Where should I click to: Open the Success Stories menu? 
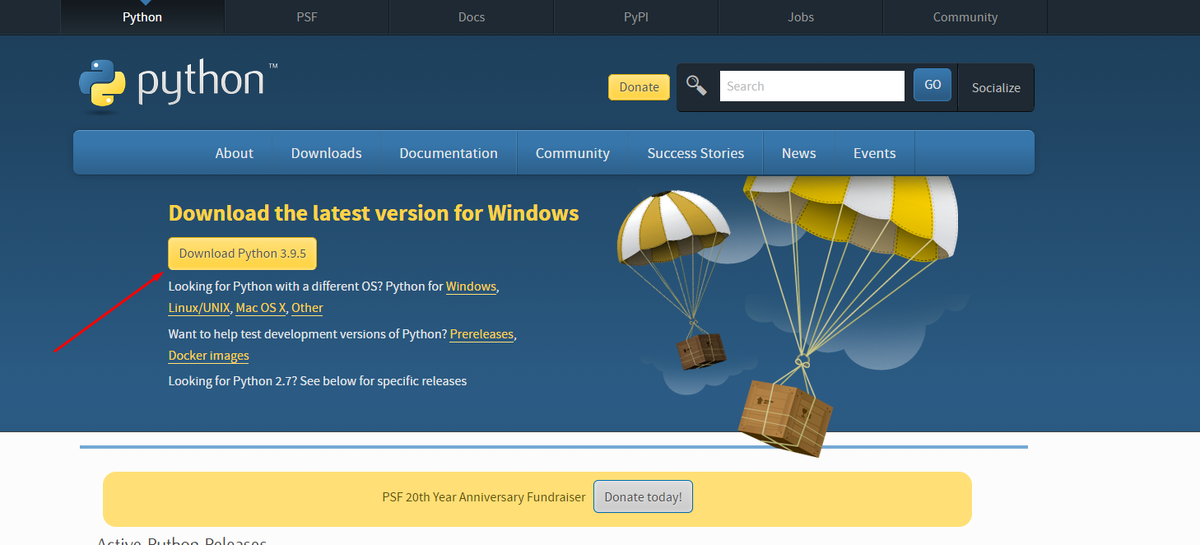696,153
